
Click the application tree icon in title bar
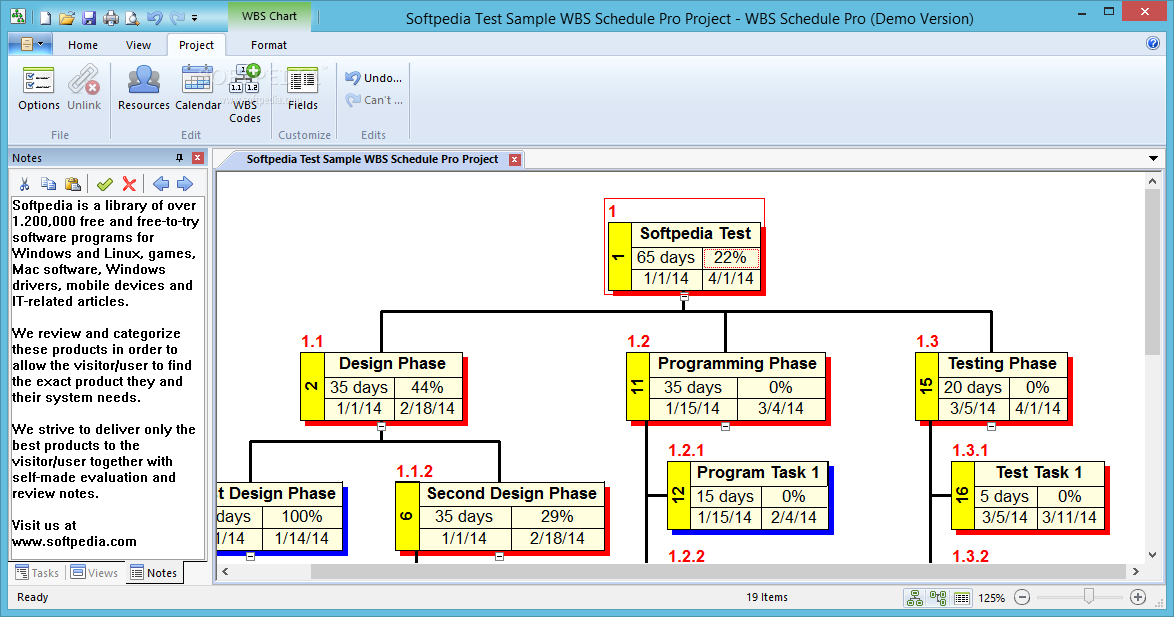point(18,16)
